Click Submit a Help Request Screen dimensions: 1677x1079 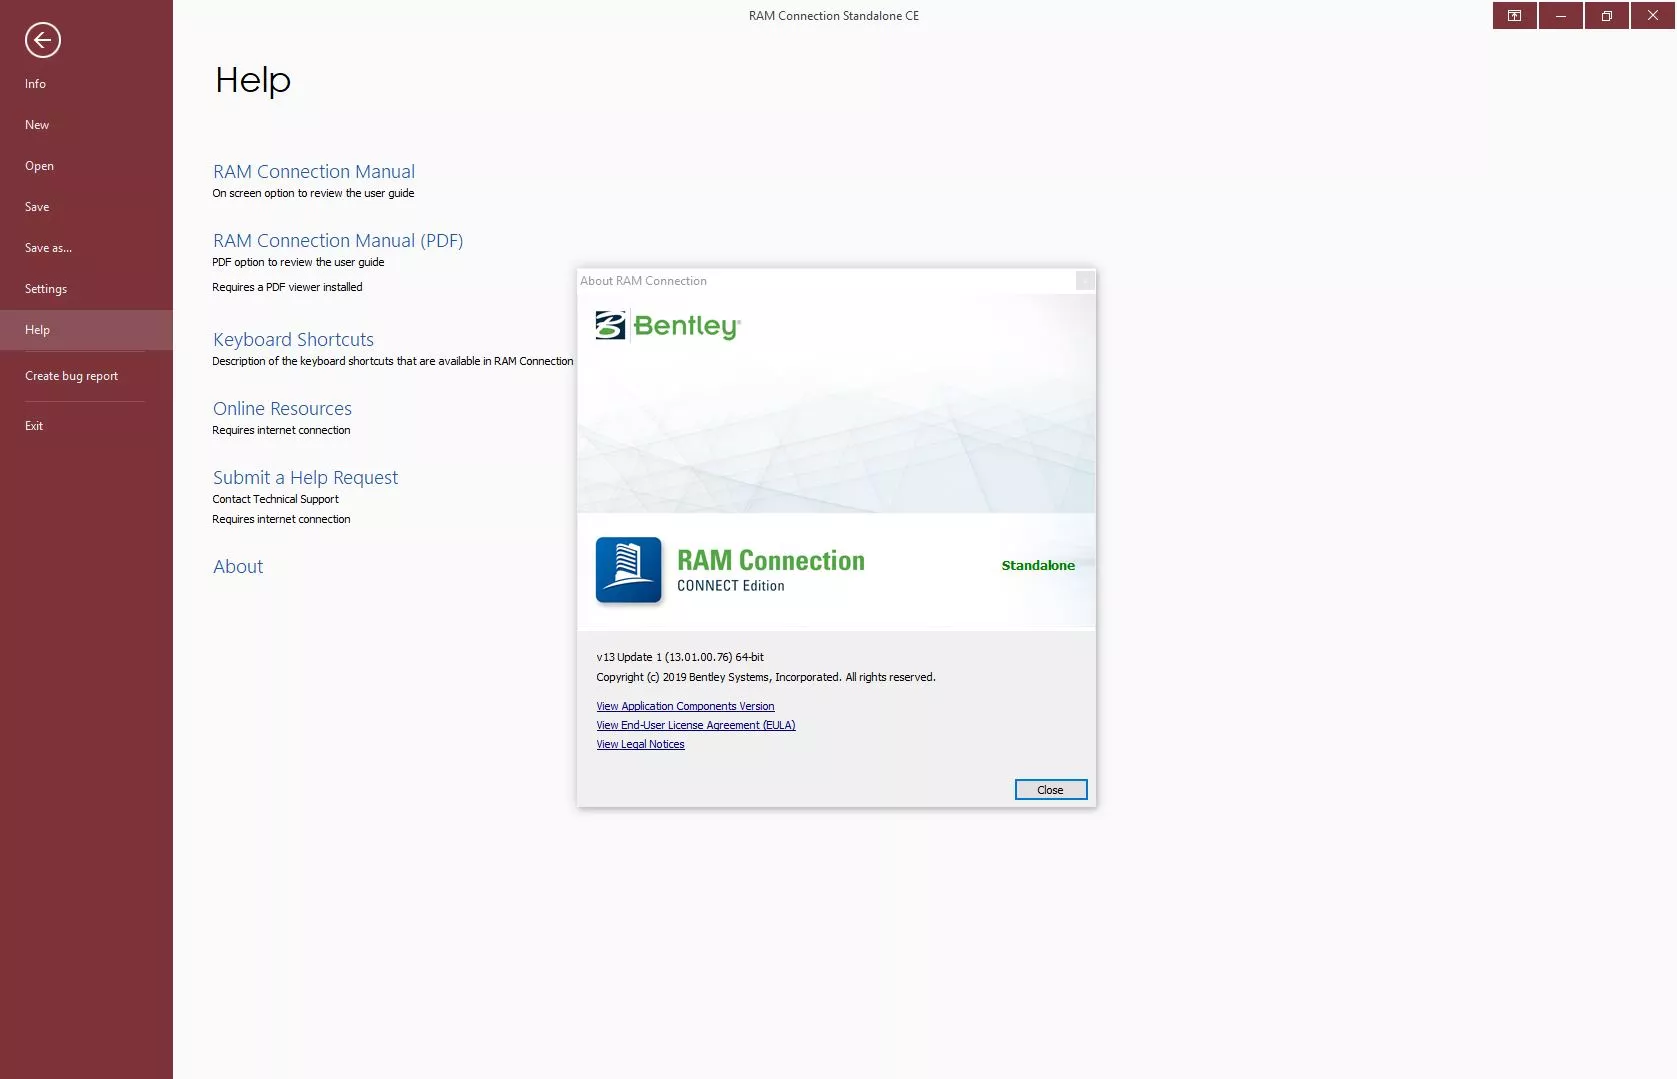pyautogui.click(x=305, y=478)
